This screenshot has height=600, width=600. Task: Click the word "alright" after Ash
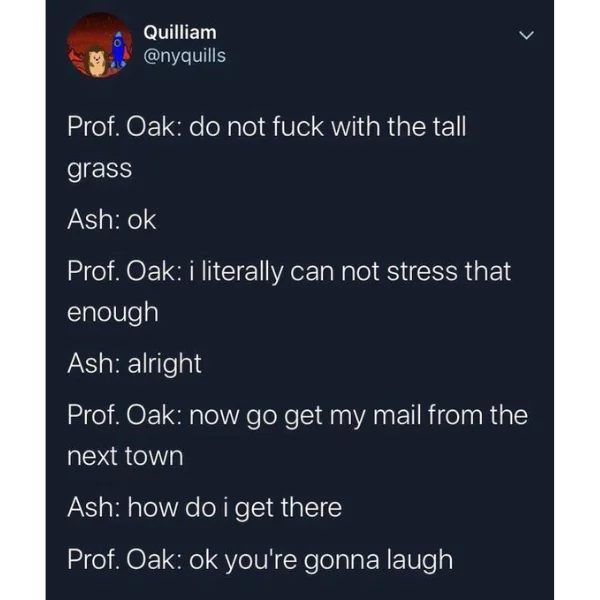[x=165, y=363]
